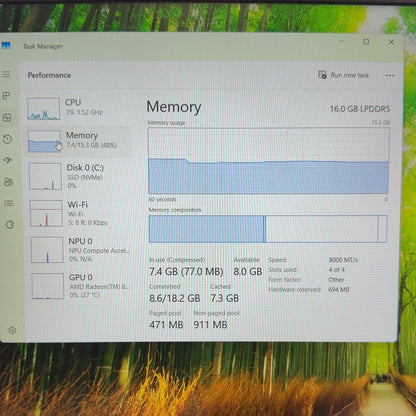Go to Processes page icon
This screenshot has height=416, width=416.
click(6, 96)
